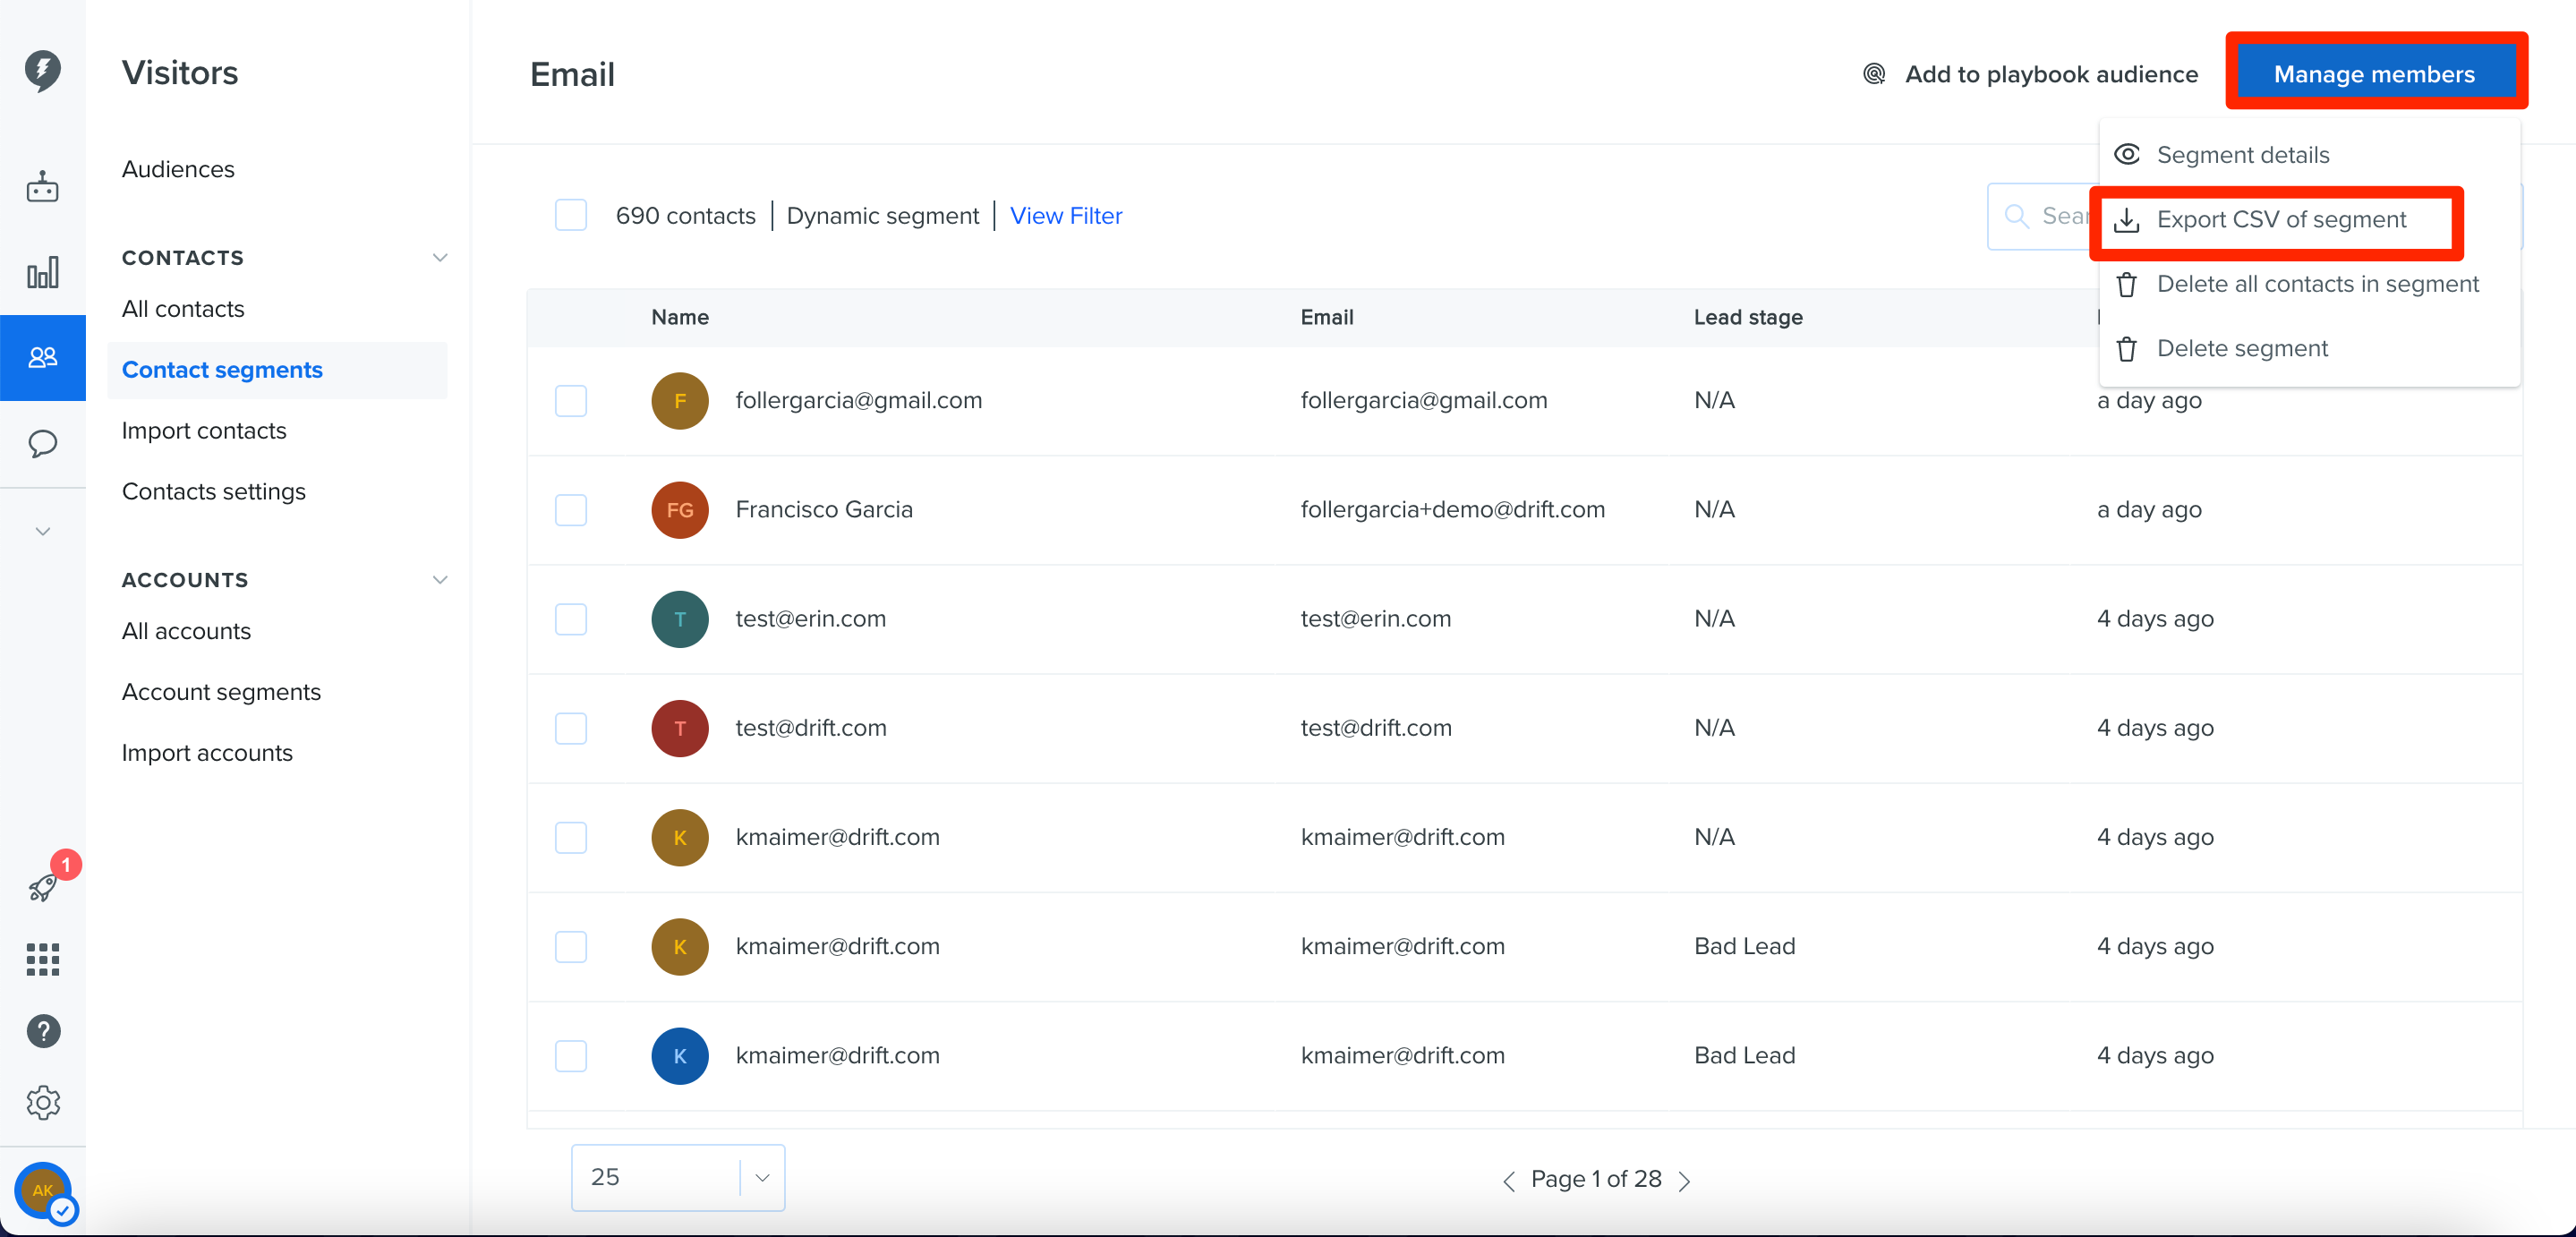Open the help question mark icon
The width and height of the screenshot is (2576, 1237).
[x=43, y=1031]
